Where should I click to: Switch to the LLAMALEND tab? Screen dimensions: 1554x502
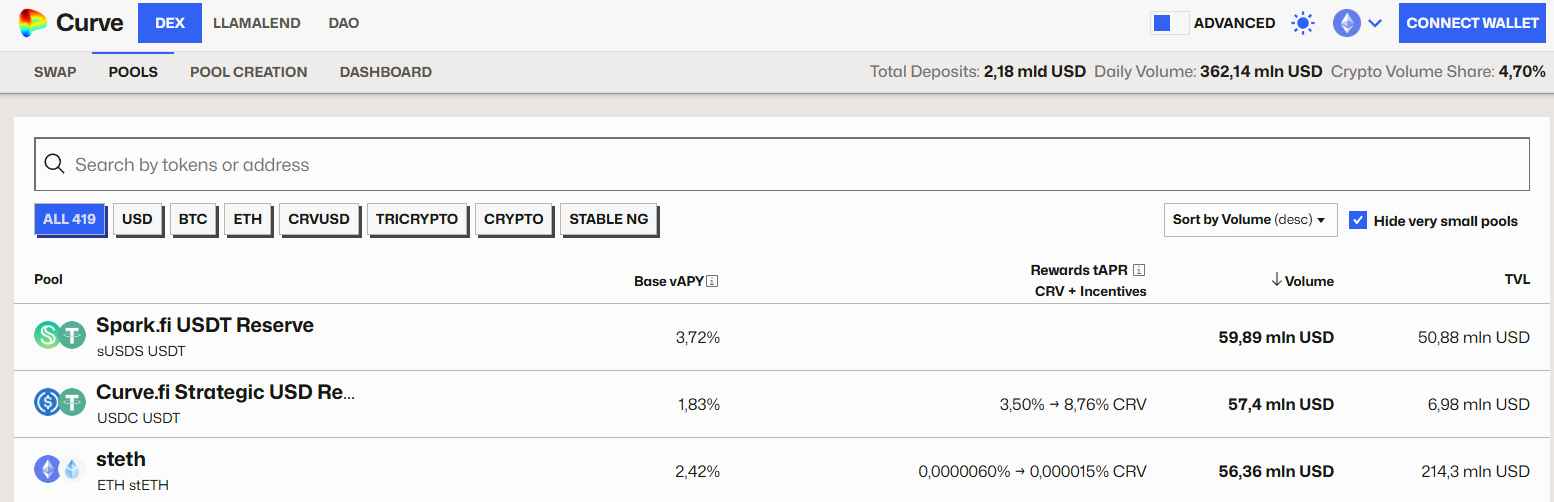(257, 23)
